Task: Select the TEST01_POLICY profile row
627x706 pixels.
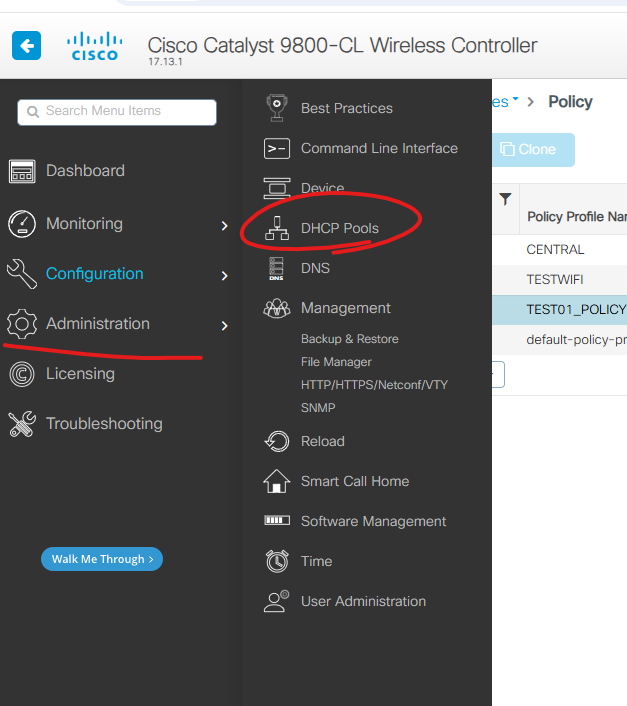Action: pyautogui.click(x=559, y=310)
